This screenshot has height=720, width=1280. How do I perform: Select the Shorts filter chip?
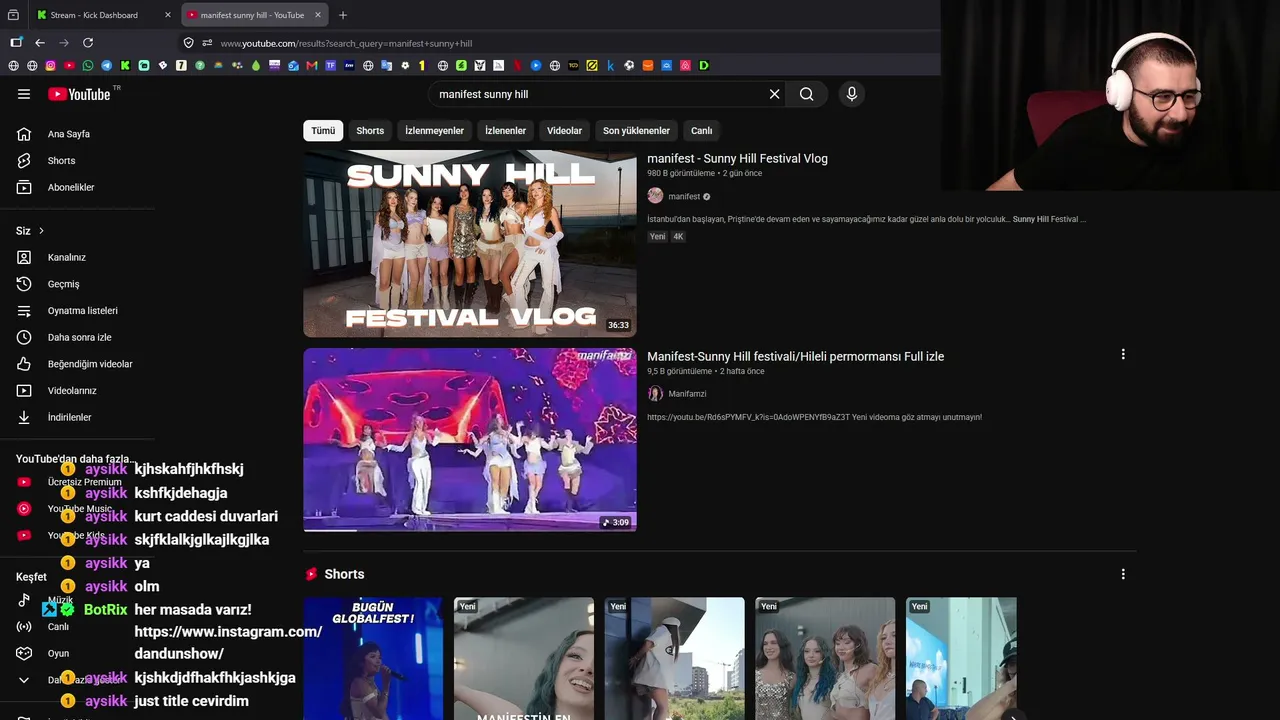point(370,131)
